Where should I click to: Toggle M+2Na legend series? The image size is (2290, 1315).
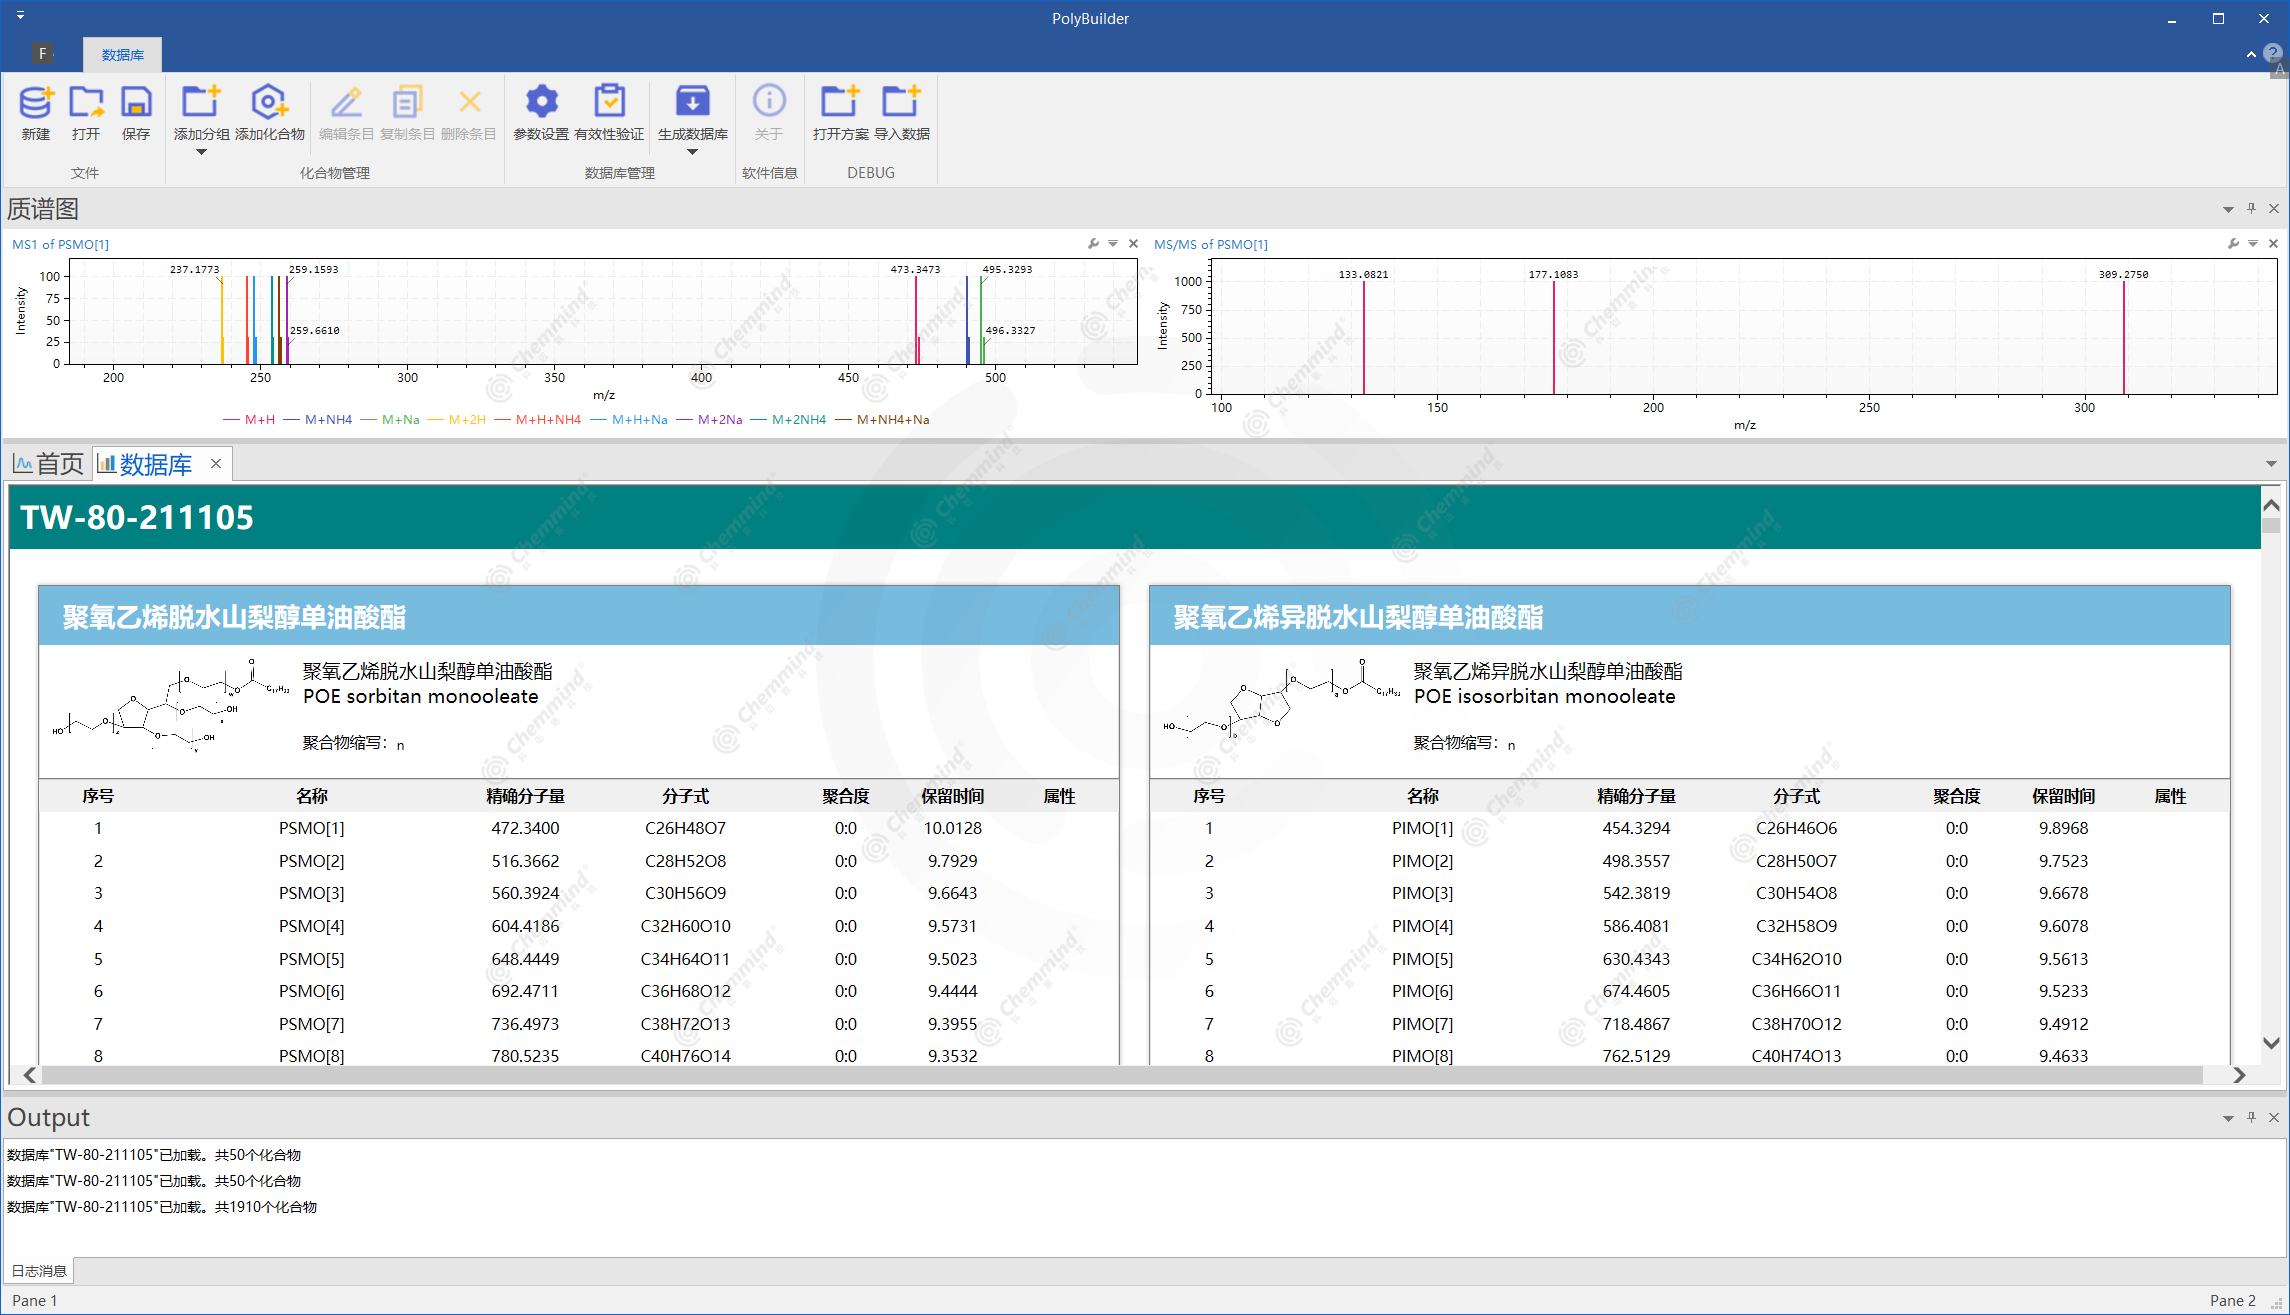point(709,420)
